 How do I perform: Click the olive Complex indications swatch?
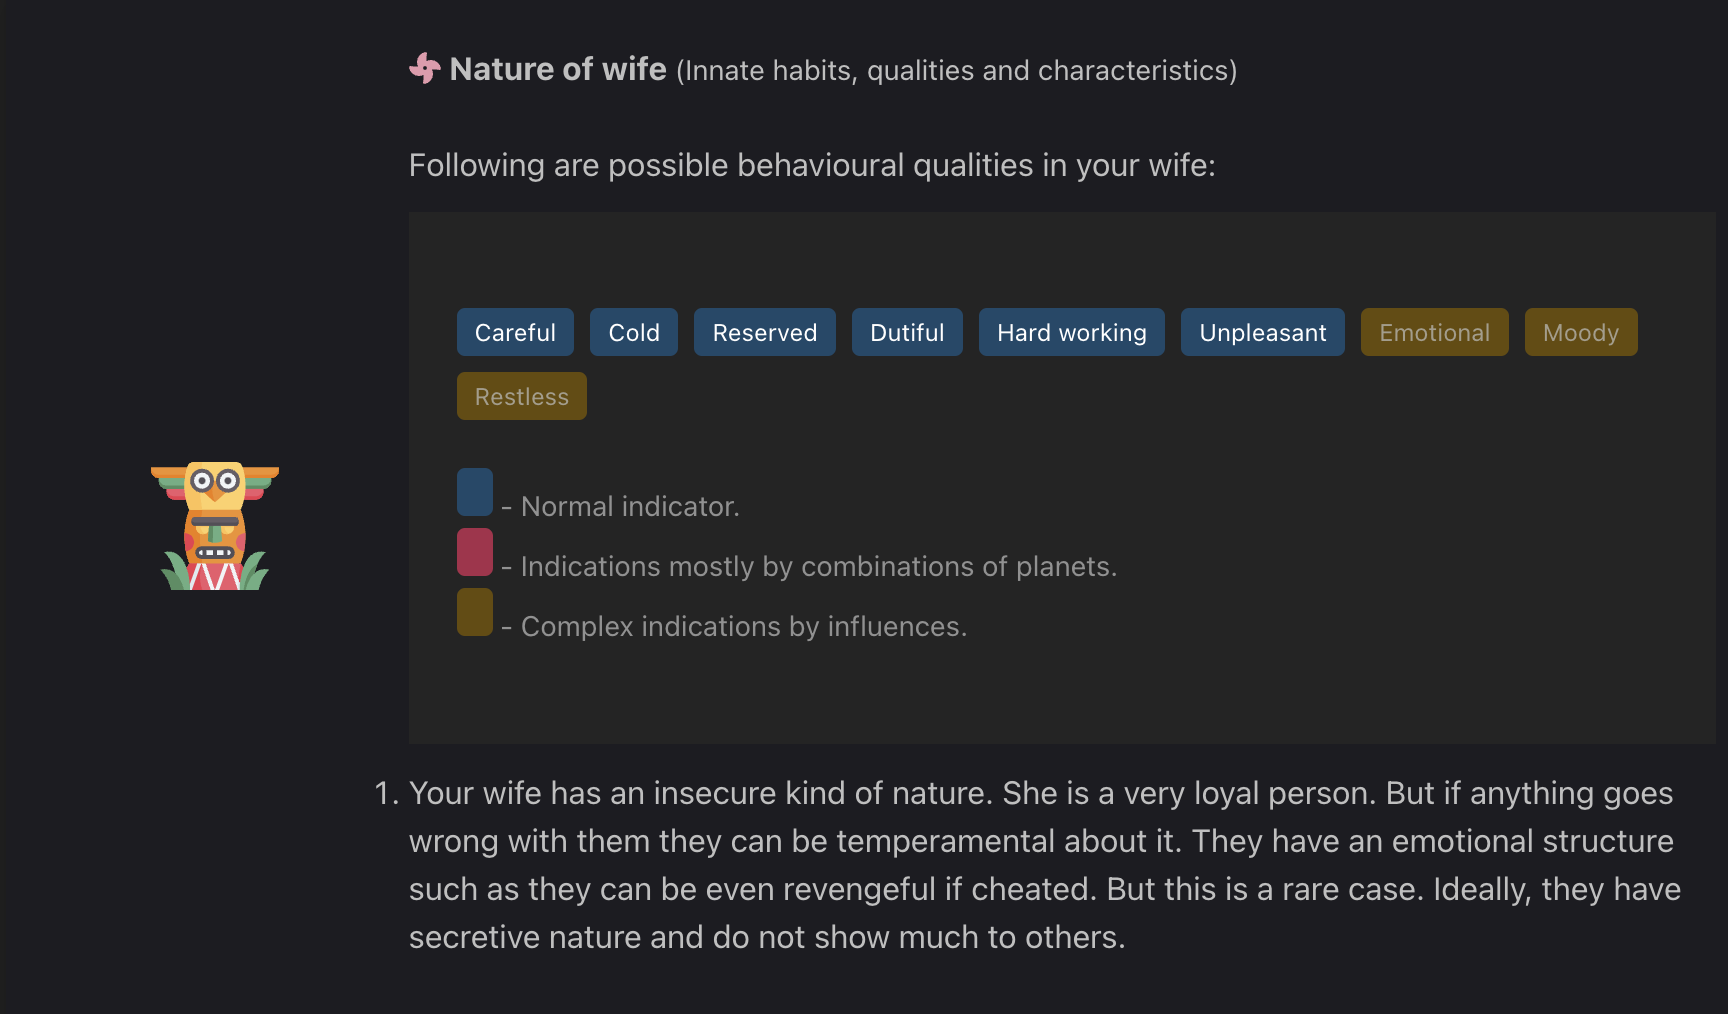click(x=475, y=612)
